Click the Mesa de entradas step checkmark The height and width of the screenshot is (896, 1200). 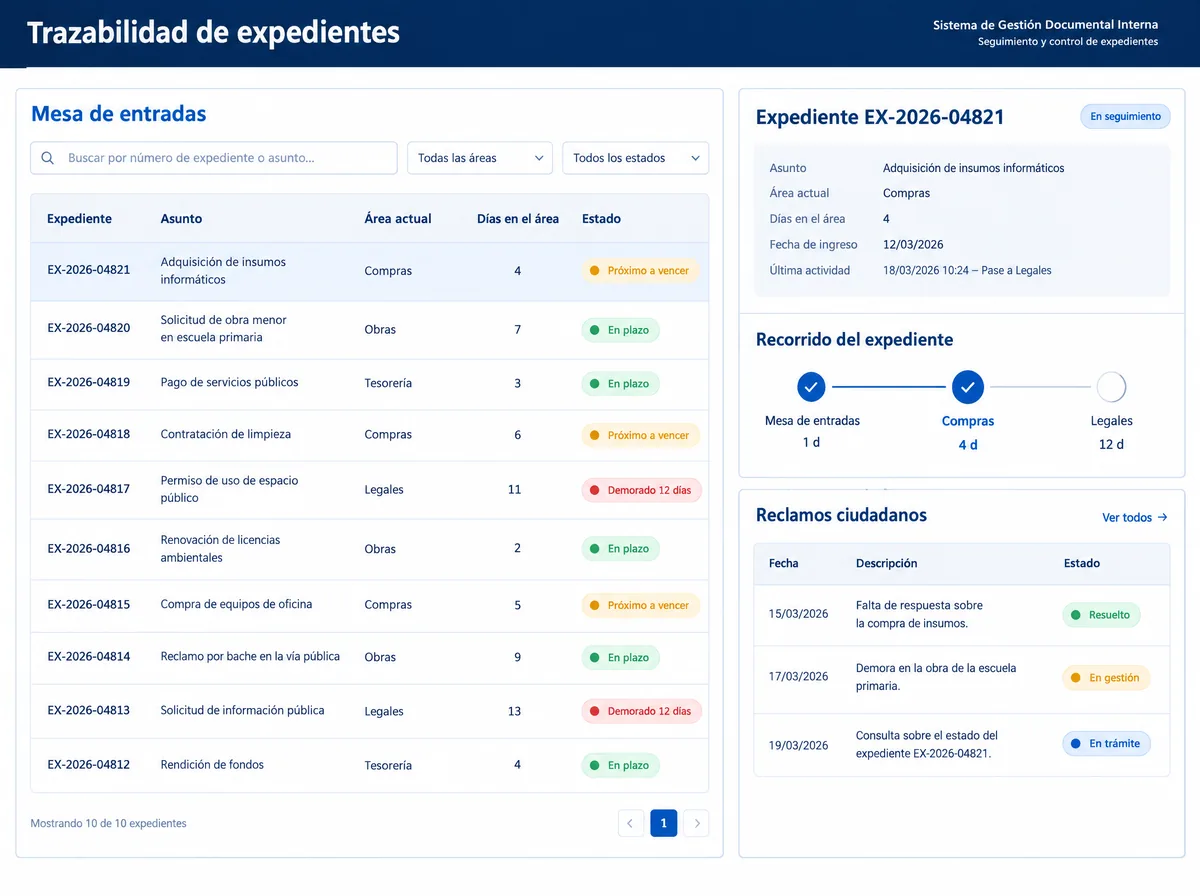(x=811, y=386)
